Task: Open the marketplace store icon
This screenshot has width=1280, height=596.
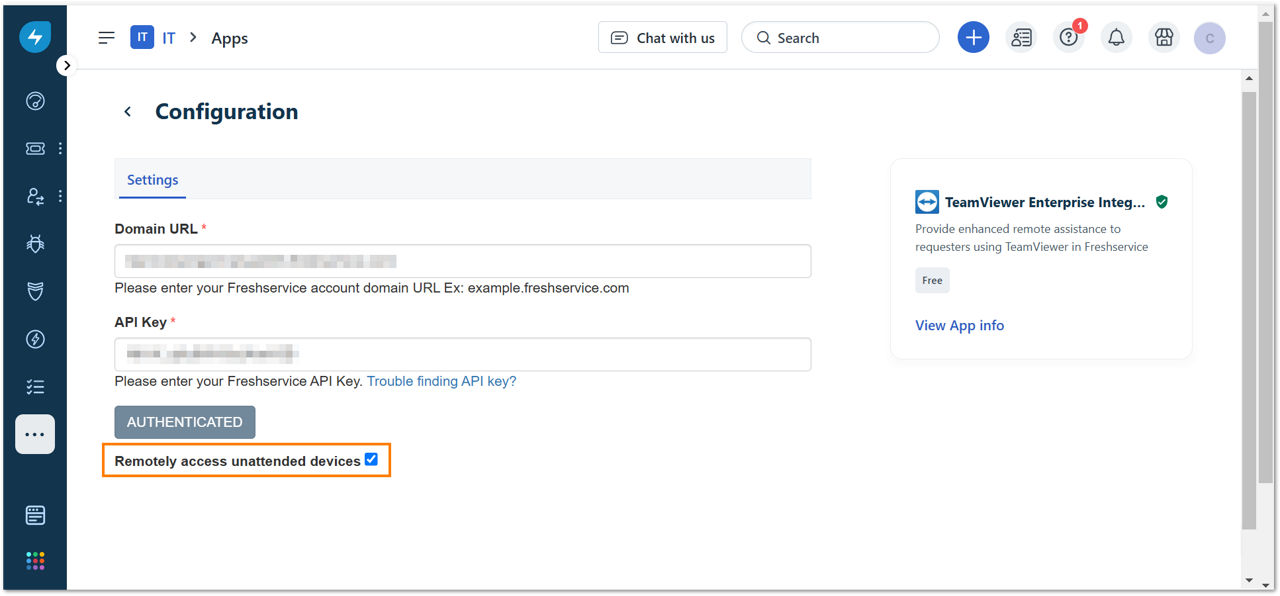Action: 1164,38
